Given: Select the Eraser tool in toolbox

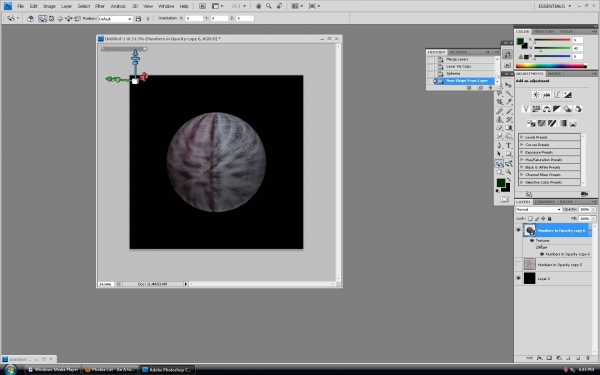Looking at the screenshot, I should (x=499, y=128).
